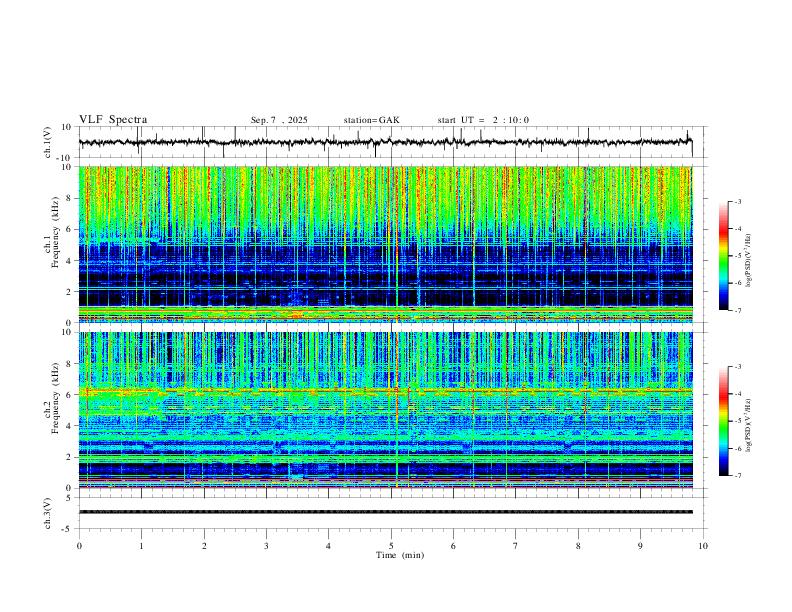This screenshot has height=612, width=792.
Task: Click the "-5" tick on ch.3(V) axis
Action: point(68,529)
